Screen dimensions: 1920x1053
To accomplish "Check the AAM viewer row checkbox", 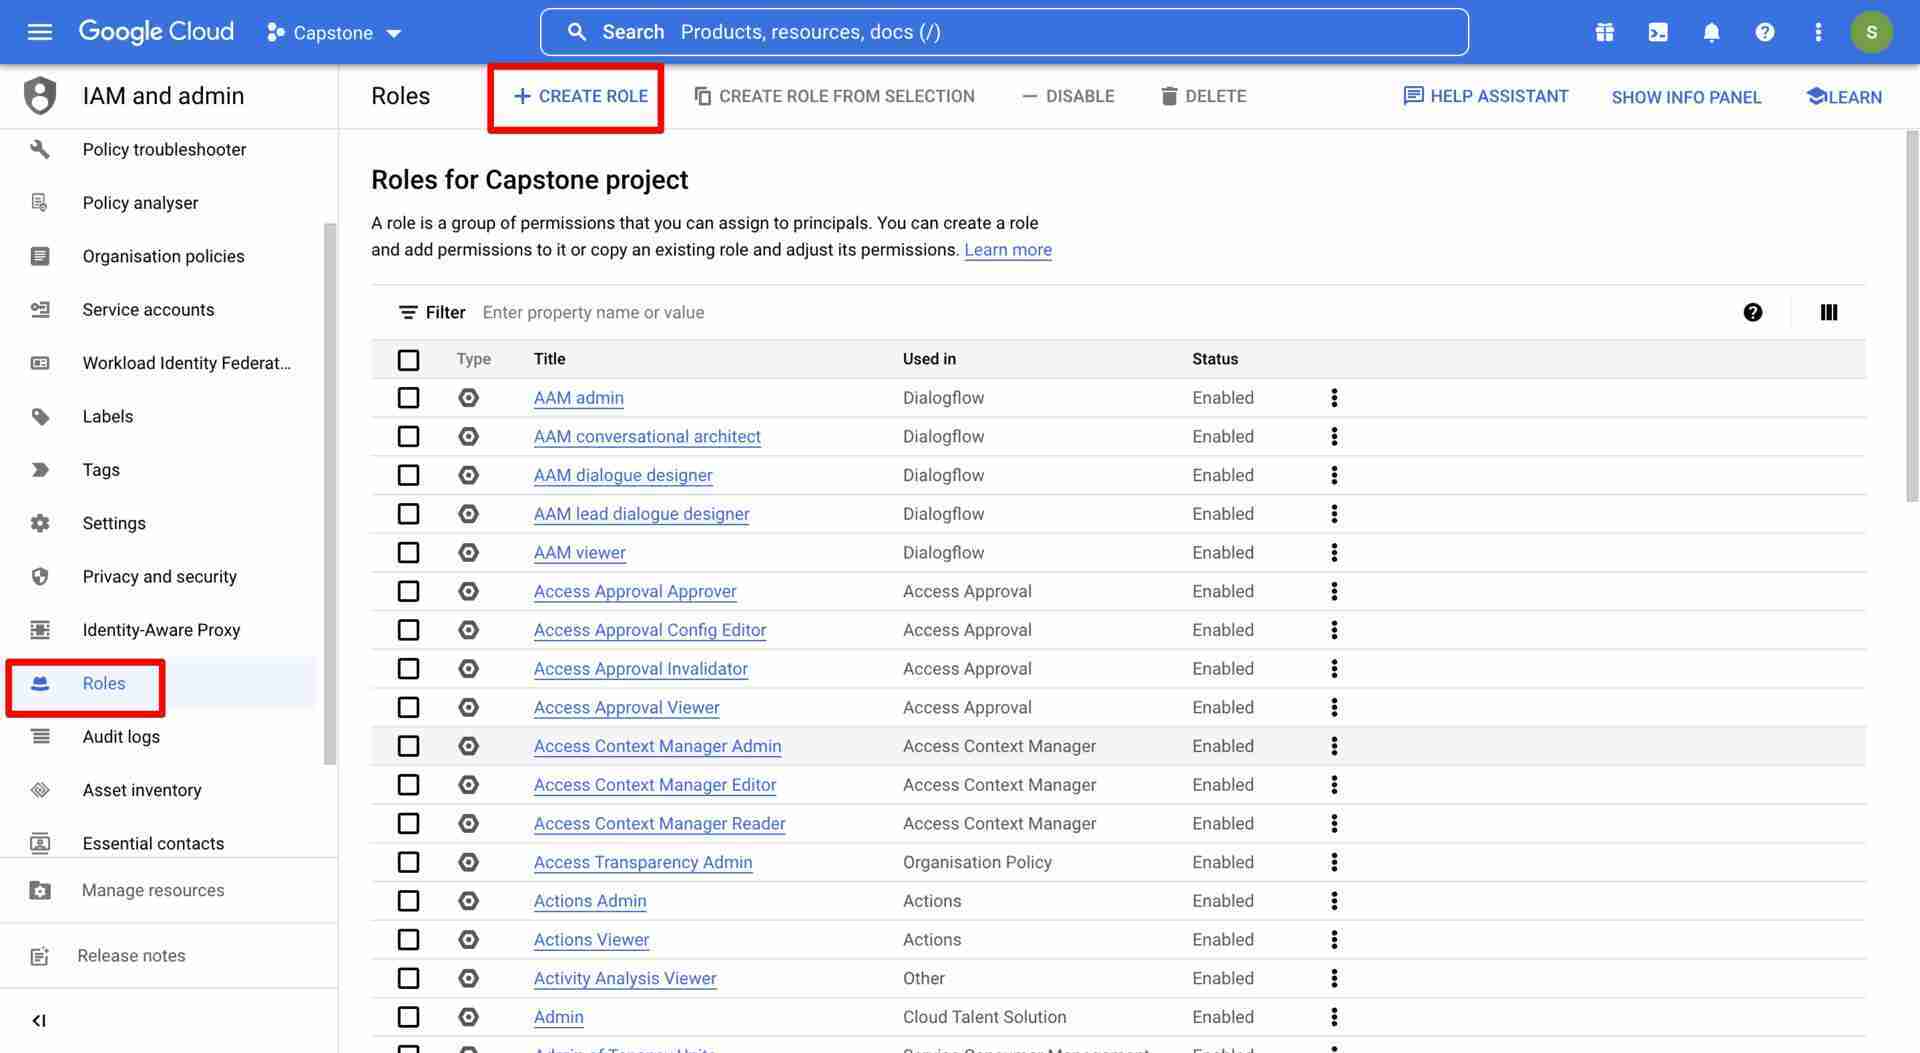I will (x=408, y=553).
